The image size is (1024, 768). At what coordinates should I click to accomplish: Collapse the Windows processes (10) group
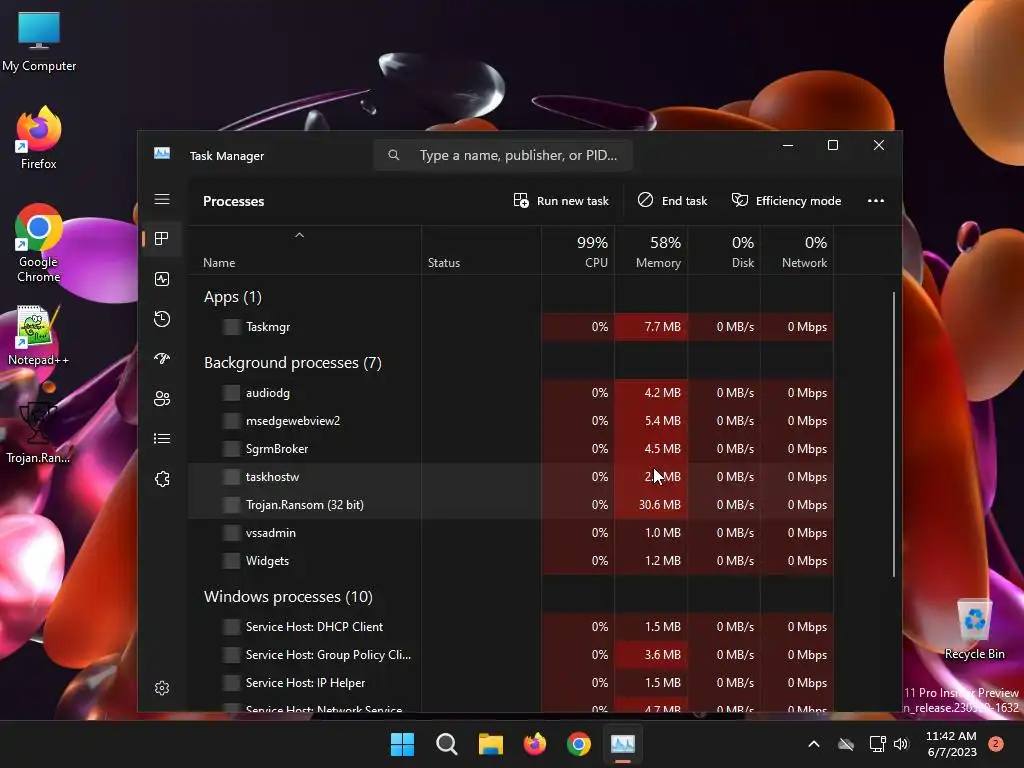(x=288, y=597)
